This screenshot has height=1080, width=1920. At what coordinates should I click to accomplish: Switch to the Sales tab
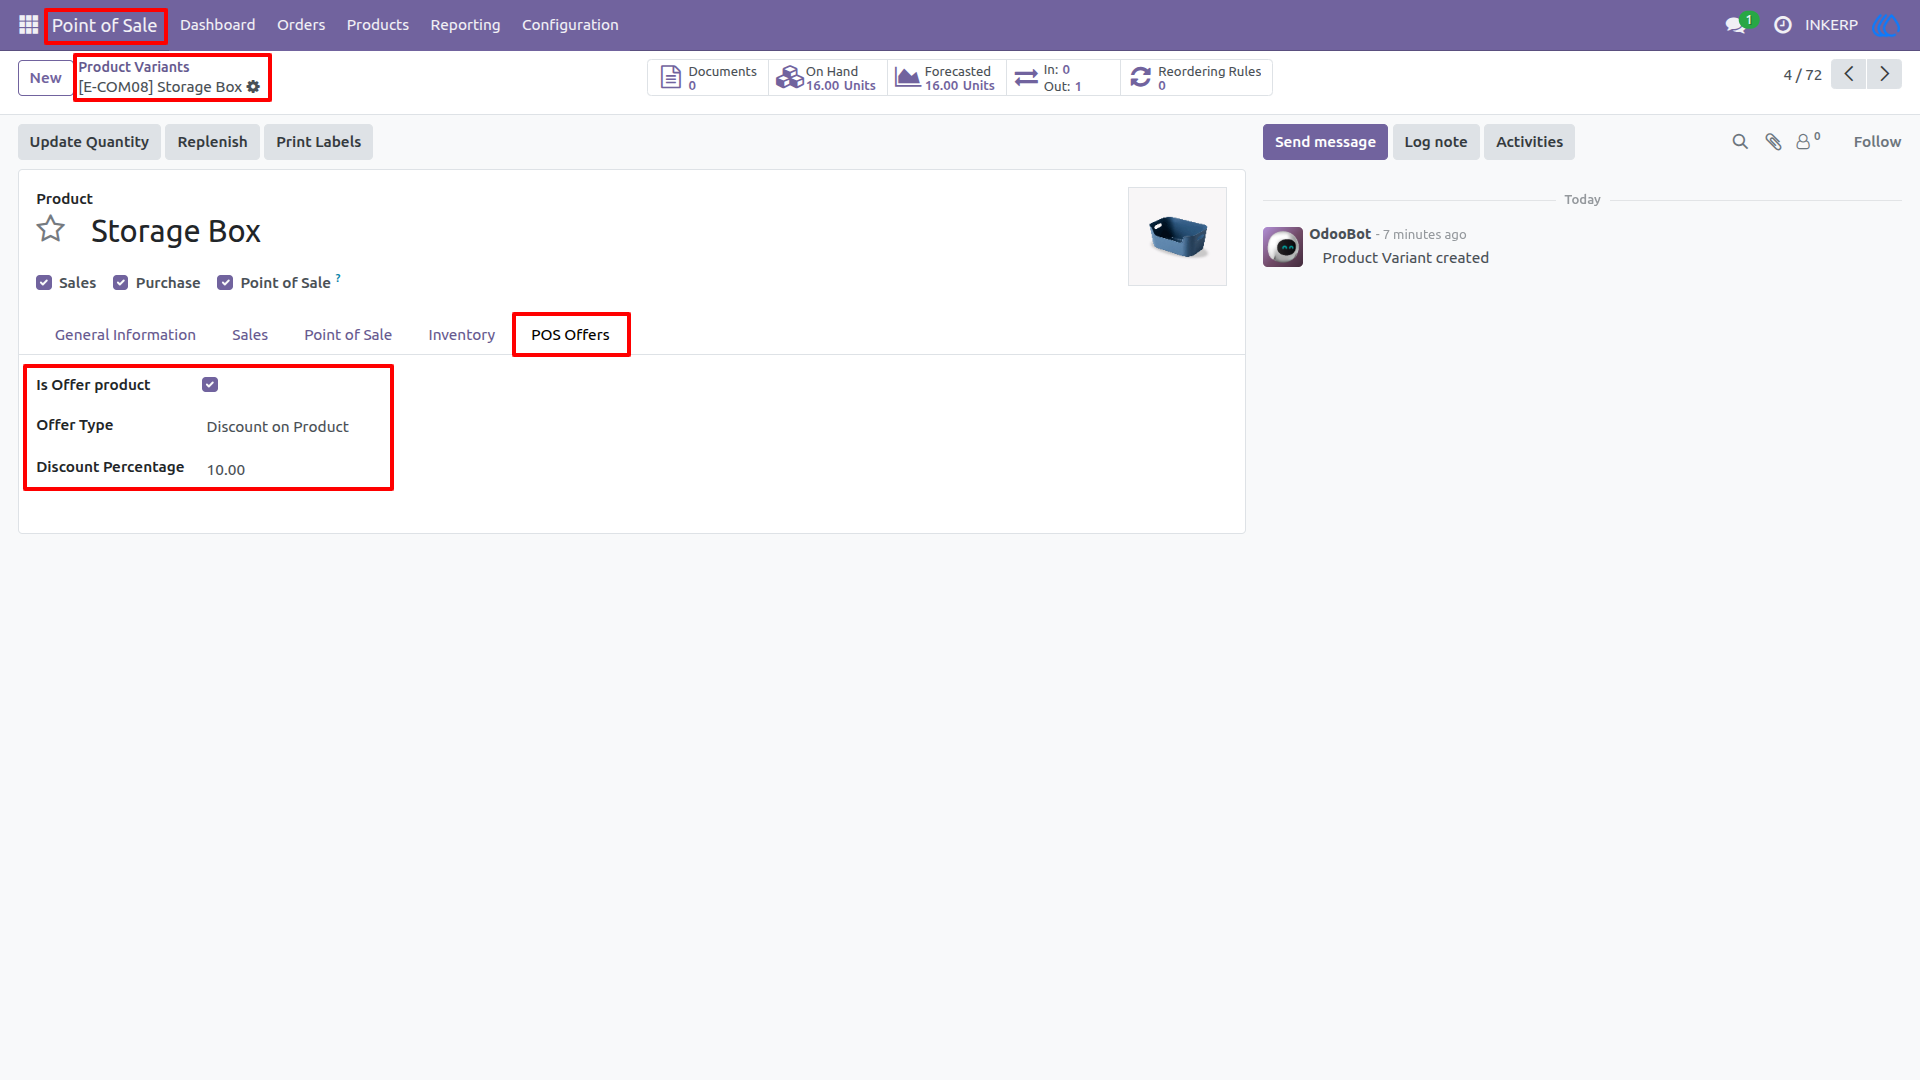(x=250, y=335)
